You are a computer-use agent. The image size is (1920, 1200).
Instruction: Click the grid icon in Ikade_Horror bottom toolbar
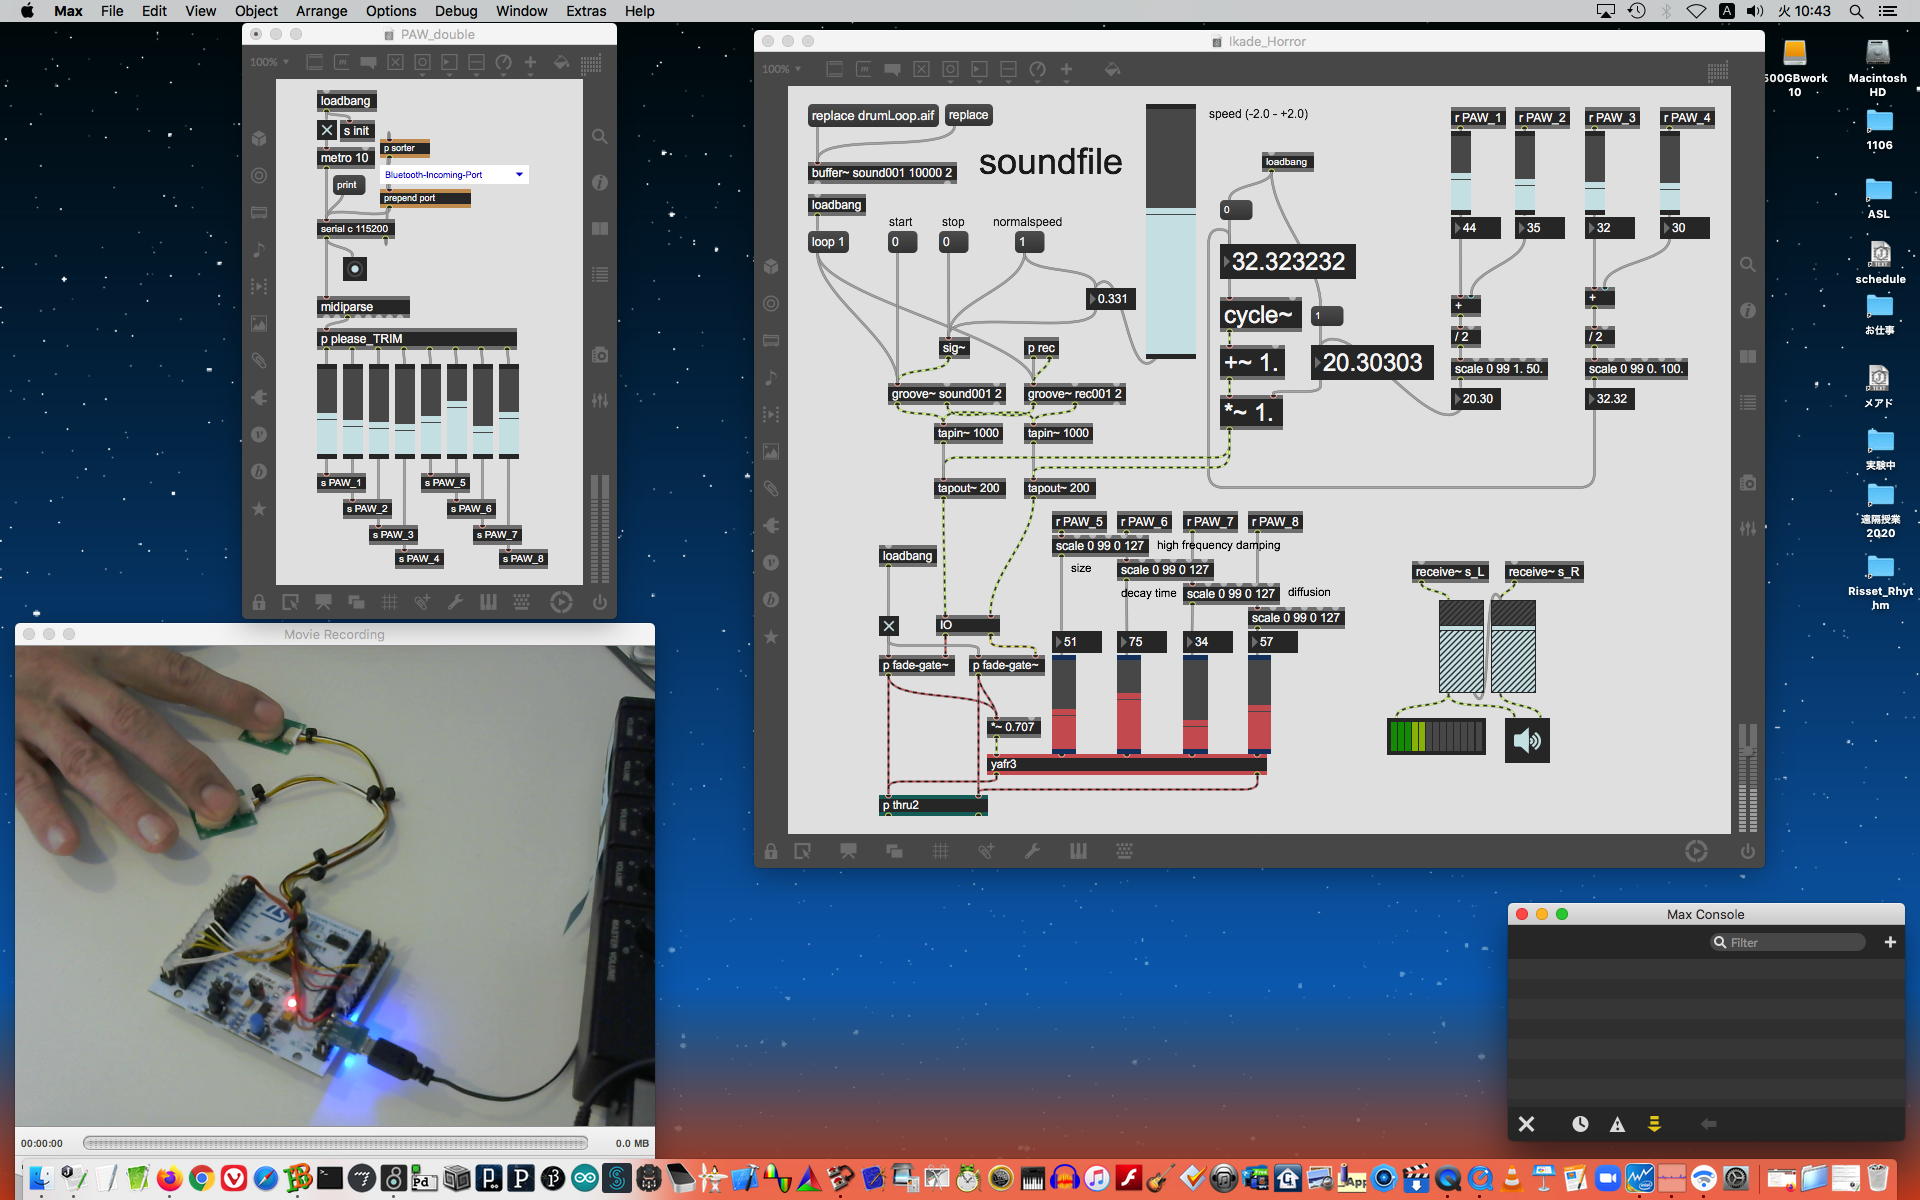pyautogui.click(x=940, y=851)
